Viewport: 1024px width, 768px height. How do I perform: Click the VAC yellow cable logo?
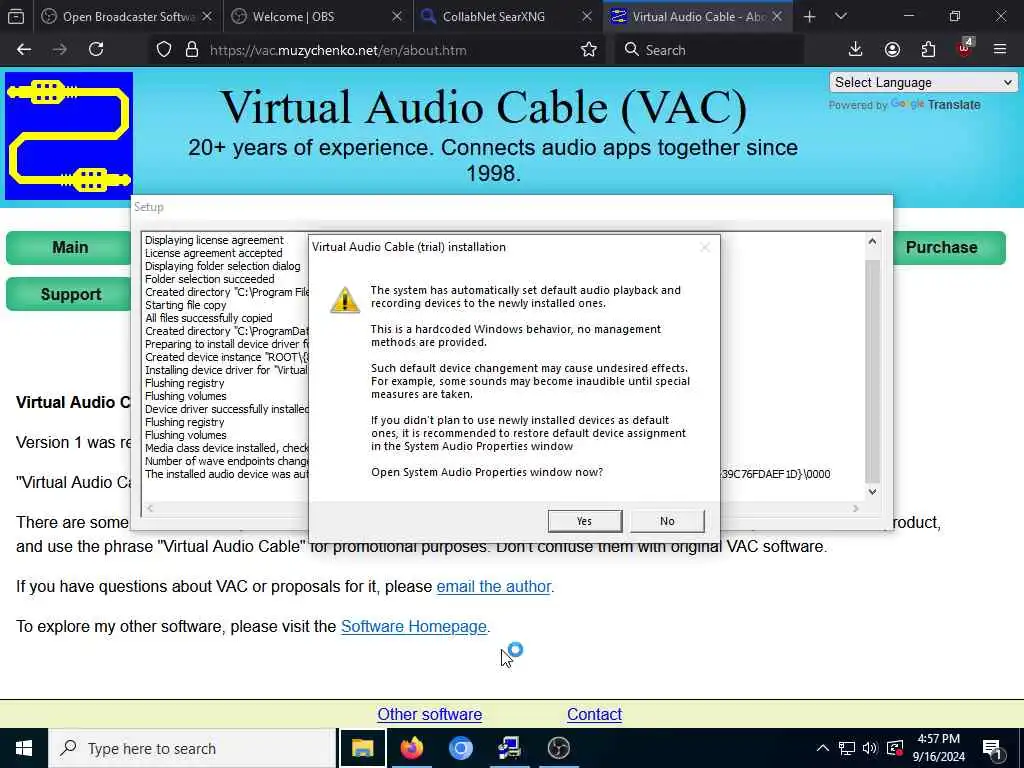tap(69, 136)
